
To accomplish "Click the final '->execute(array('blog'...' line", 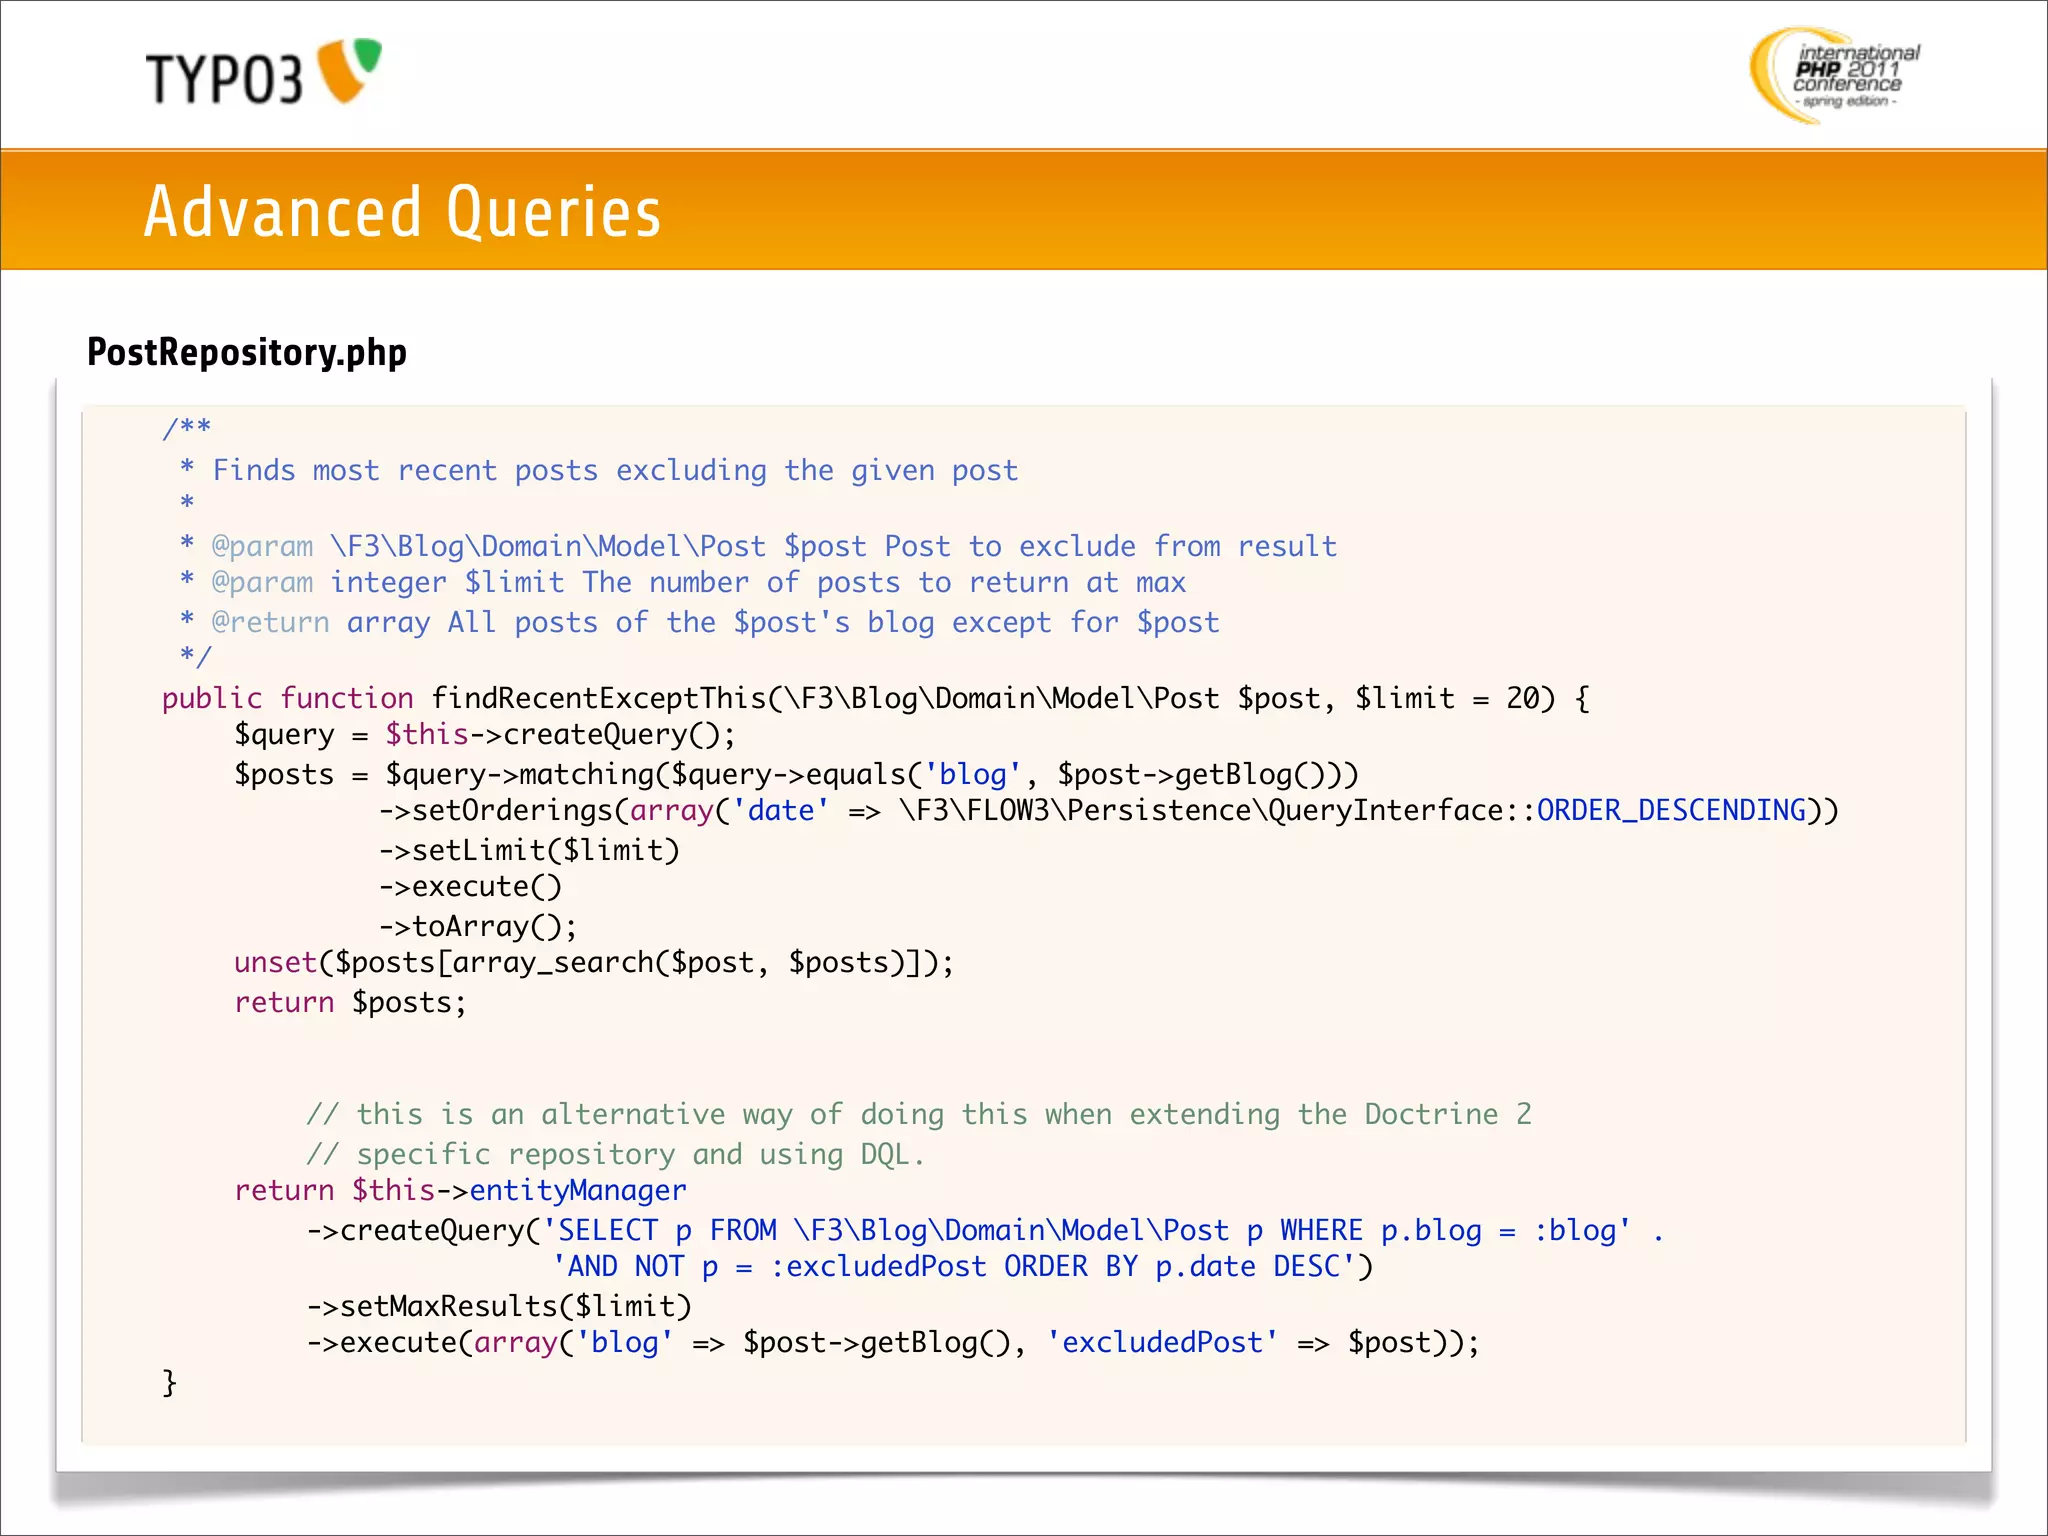I will (x=893, y=1342).
